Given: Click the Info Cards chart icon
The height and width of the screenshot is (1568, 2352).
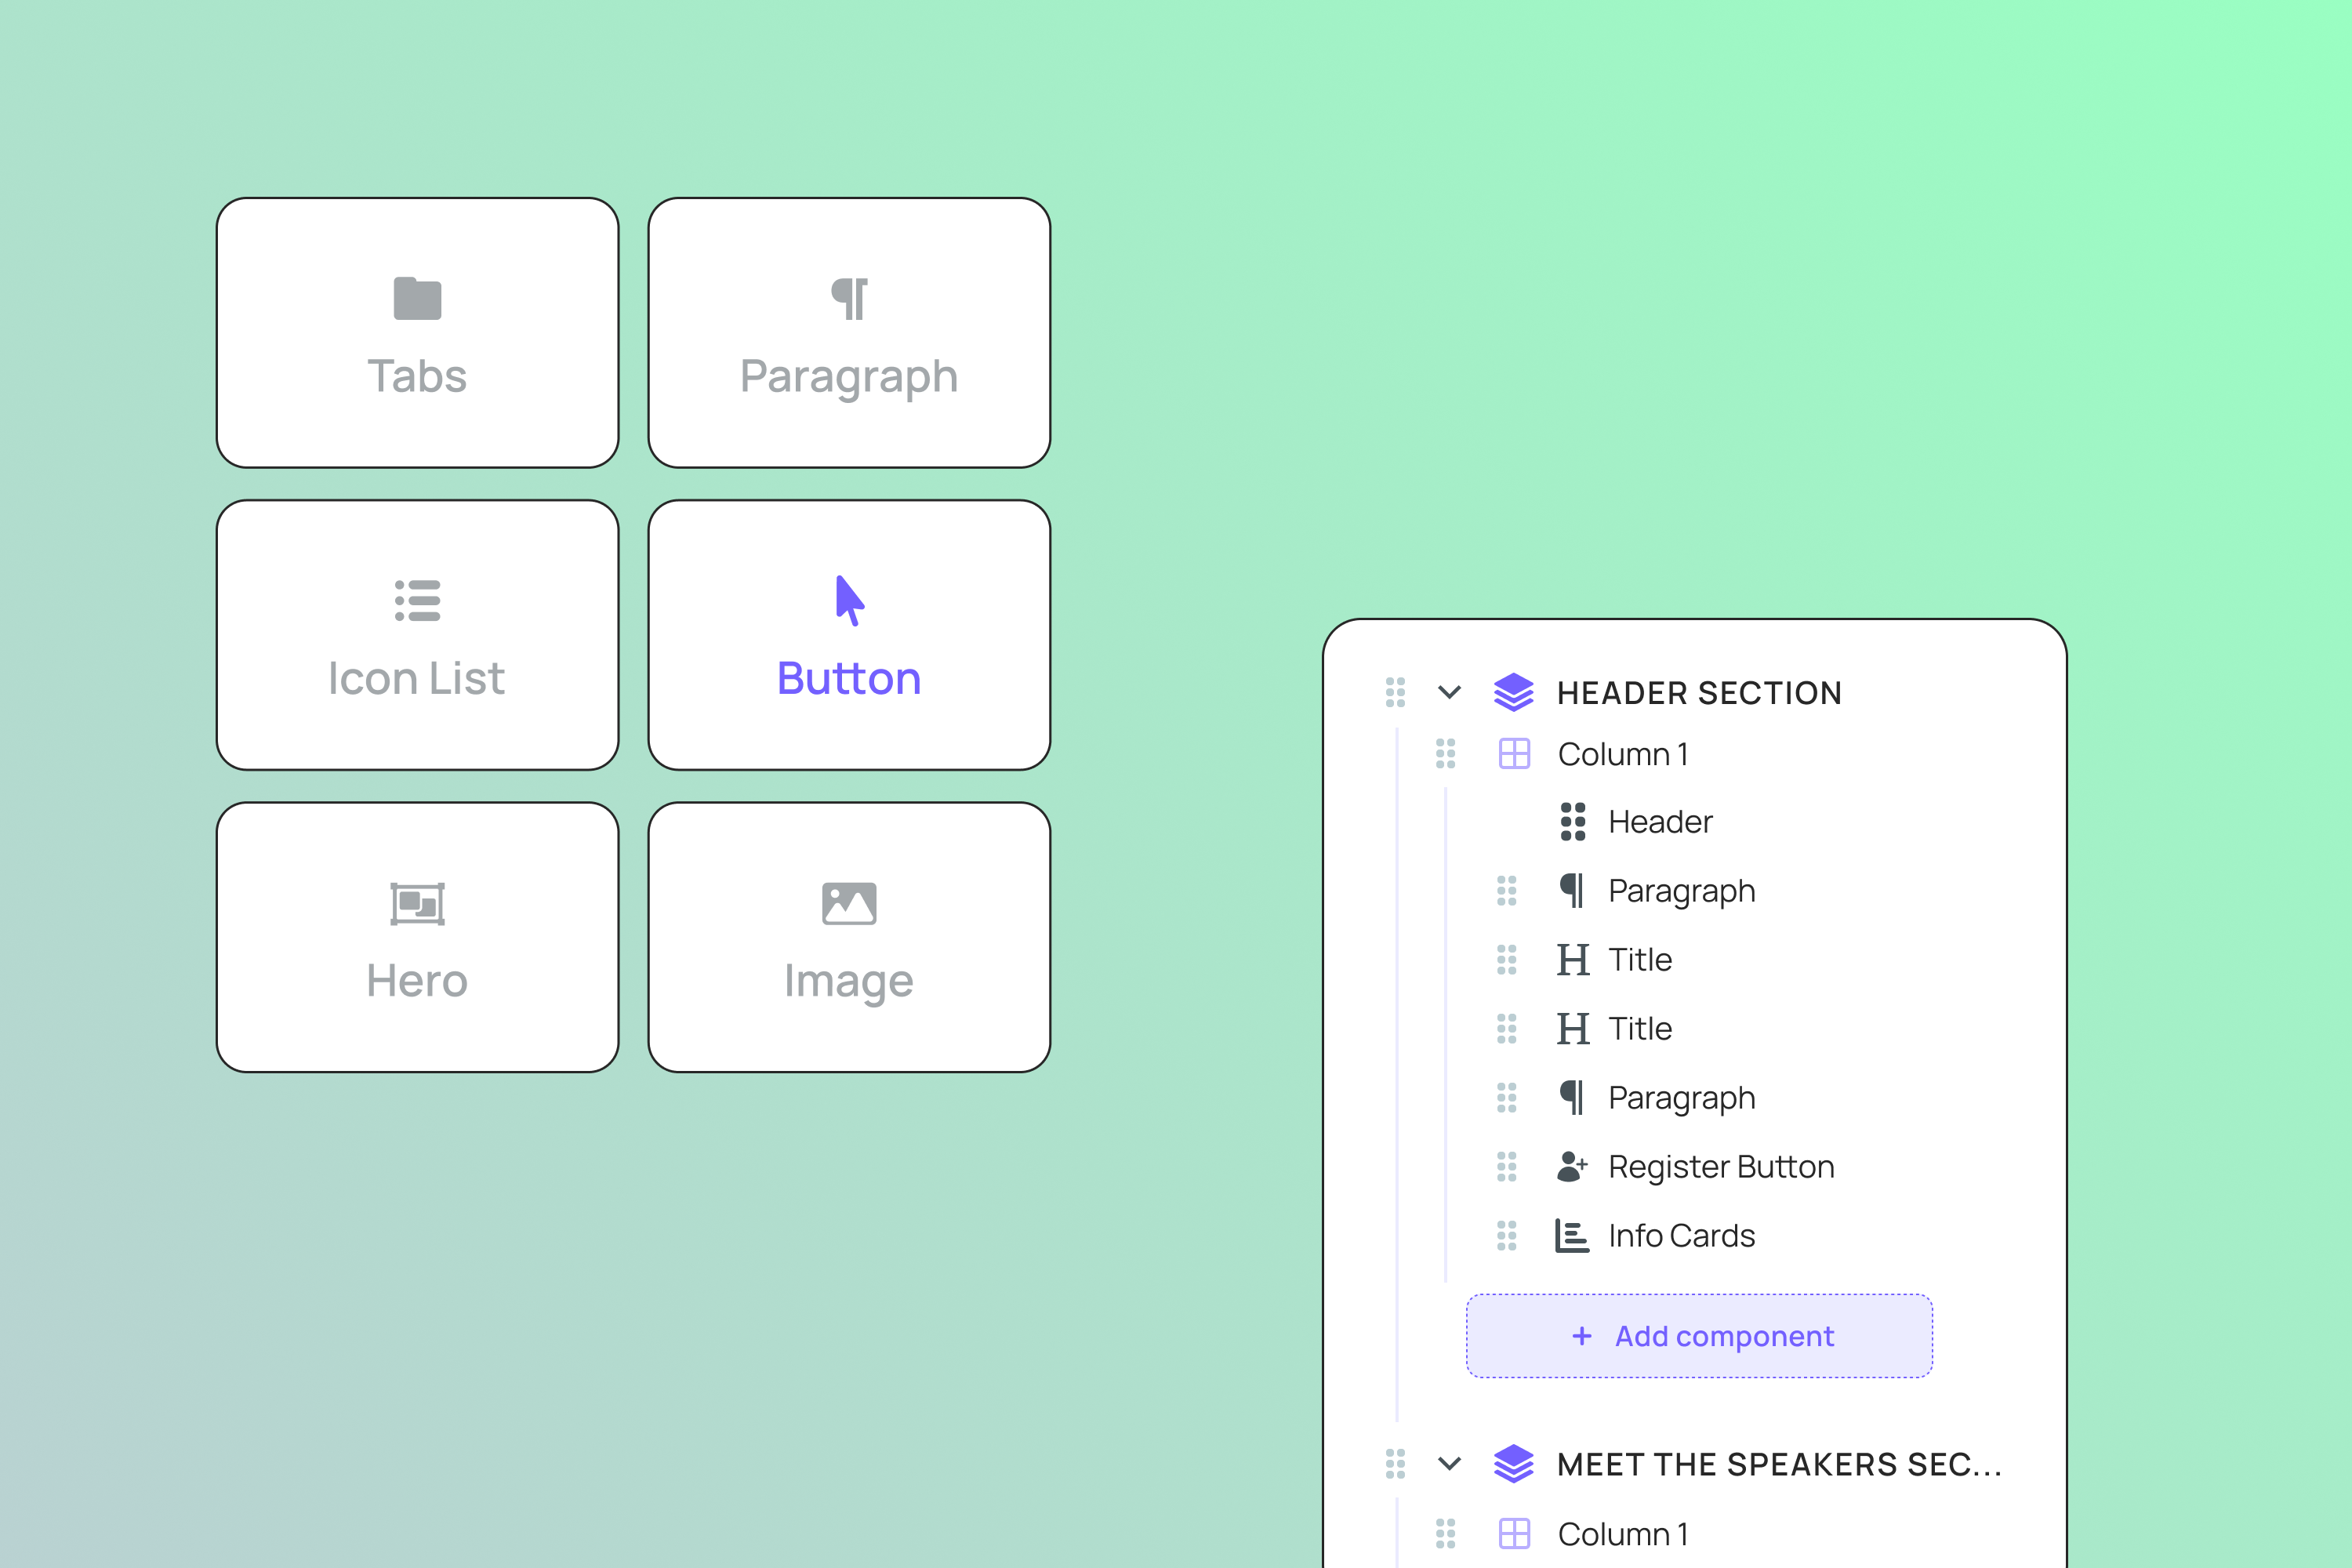Looking at the screenshot, I should click(x=1572, y=1236).
